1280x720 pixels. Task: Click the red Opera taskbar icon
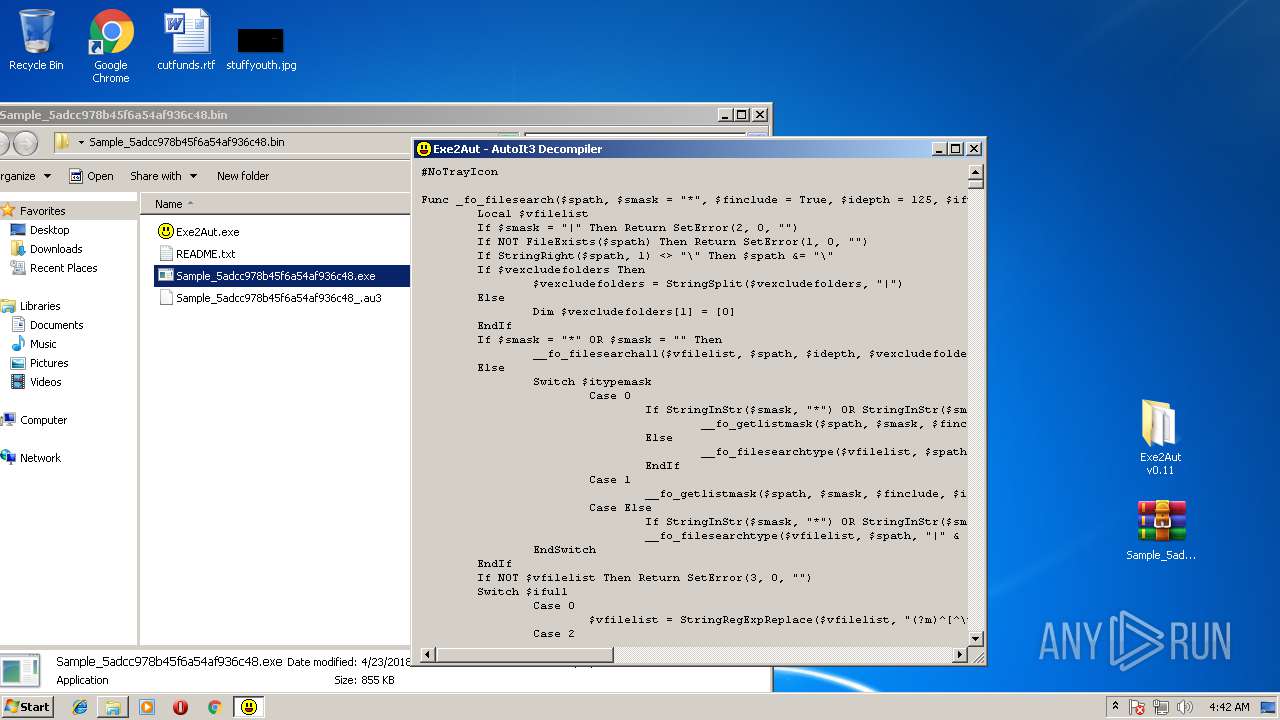181,707
